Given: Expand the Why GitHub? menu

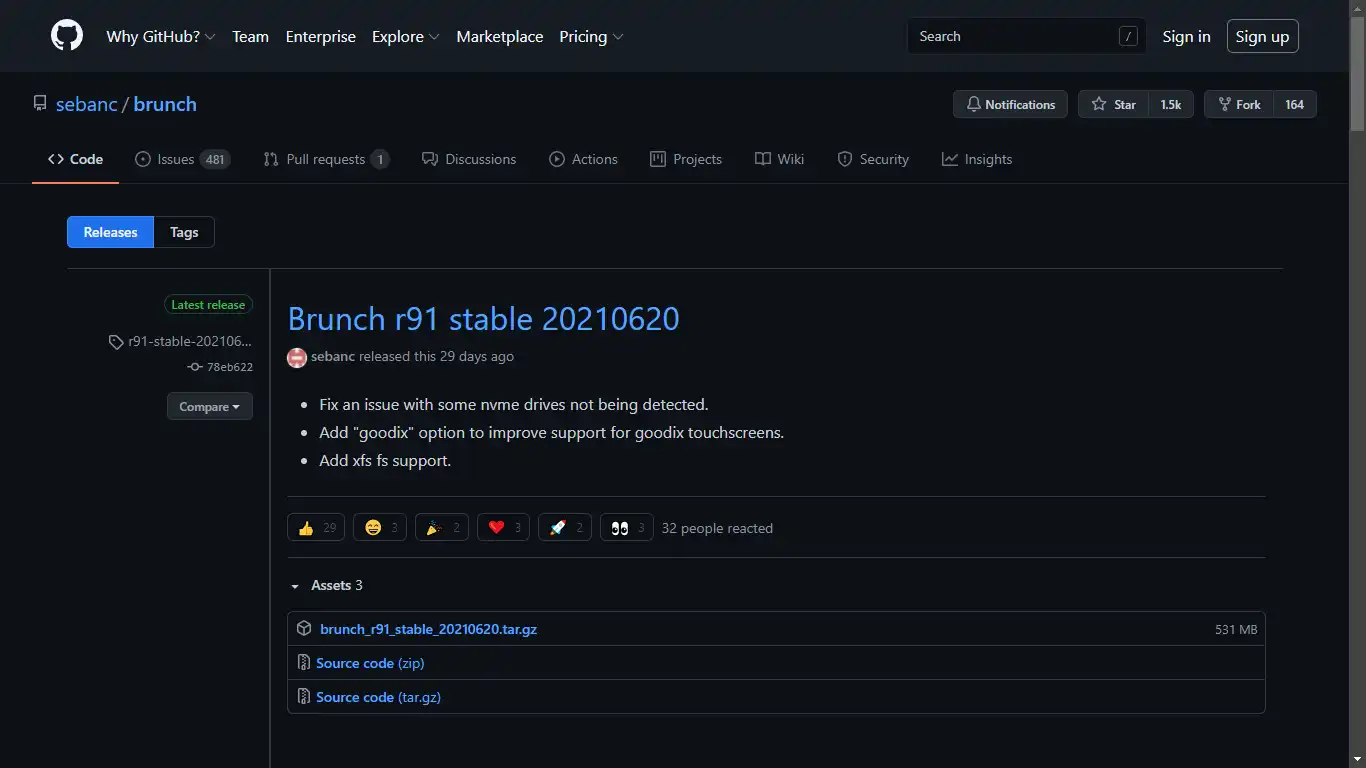Looking at the screenshot, I should click(160, 36).
